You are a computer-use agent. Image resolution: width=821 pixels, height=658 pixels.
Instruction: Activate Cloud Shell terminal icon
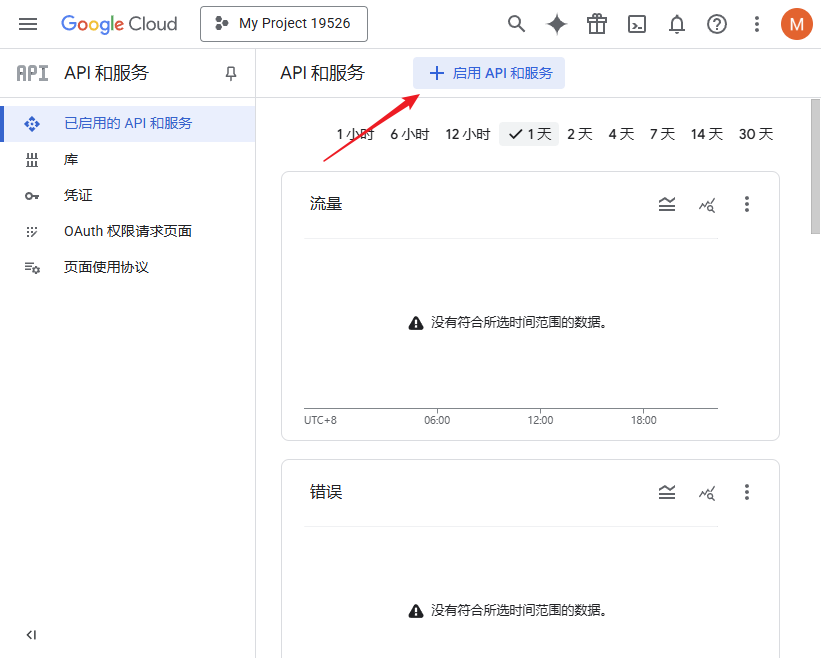coord(637,24)
